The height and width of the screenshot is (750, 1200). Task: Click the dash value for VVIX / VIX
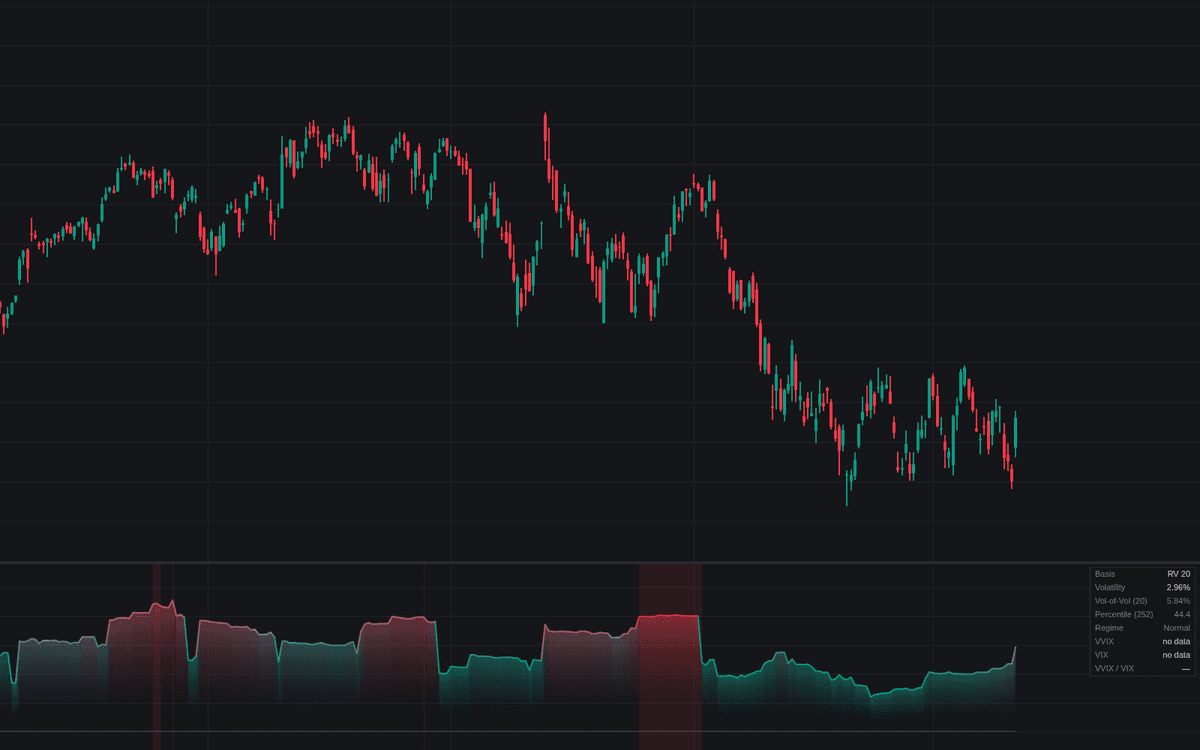[x=1186, y=668]
